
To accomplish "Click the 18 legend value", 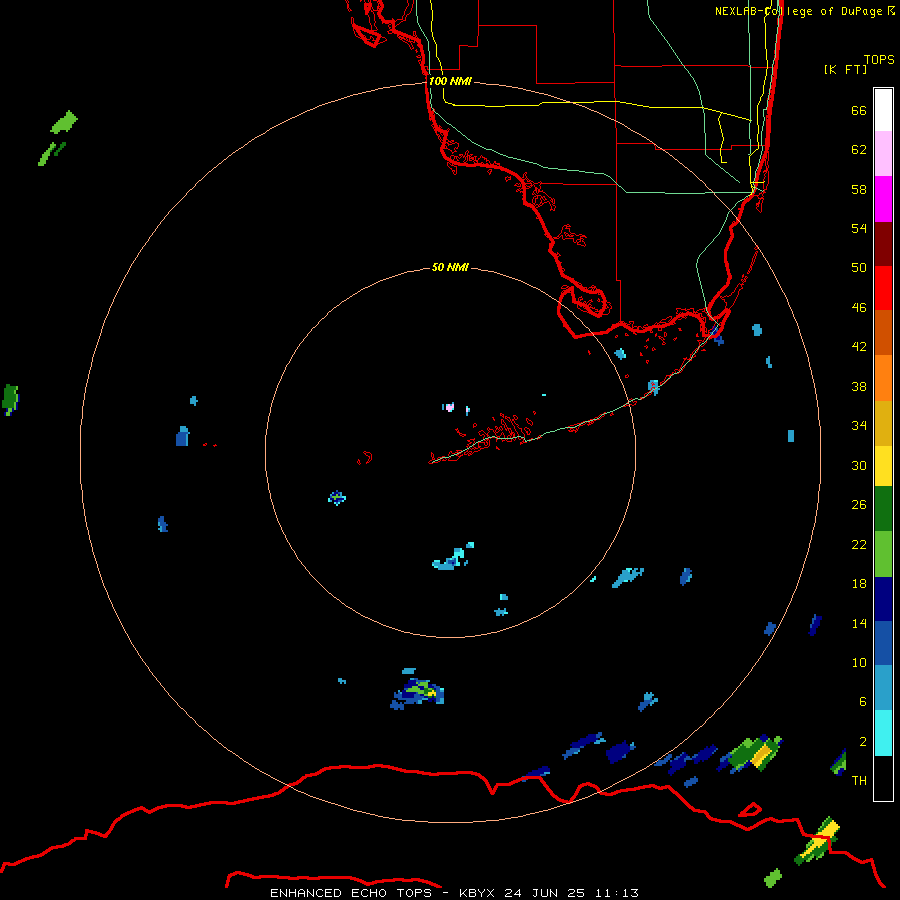I will pyautogui.click(x=859, y=584).
